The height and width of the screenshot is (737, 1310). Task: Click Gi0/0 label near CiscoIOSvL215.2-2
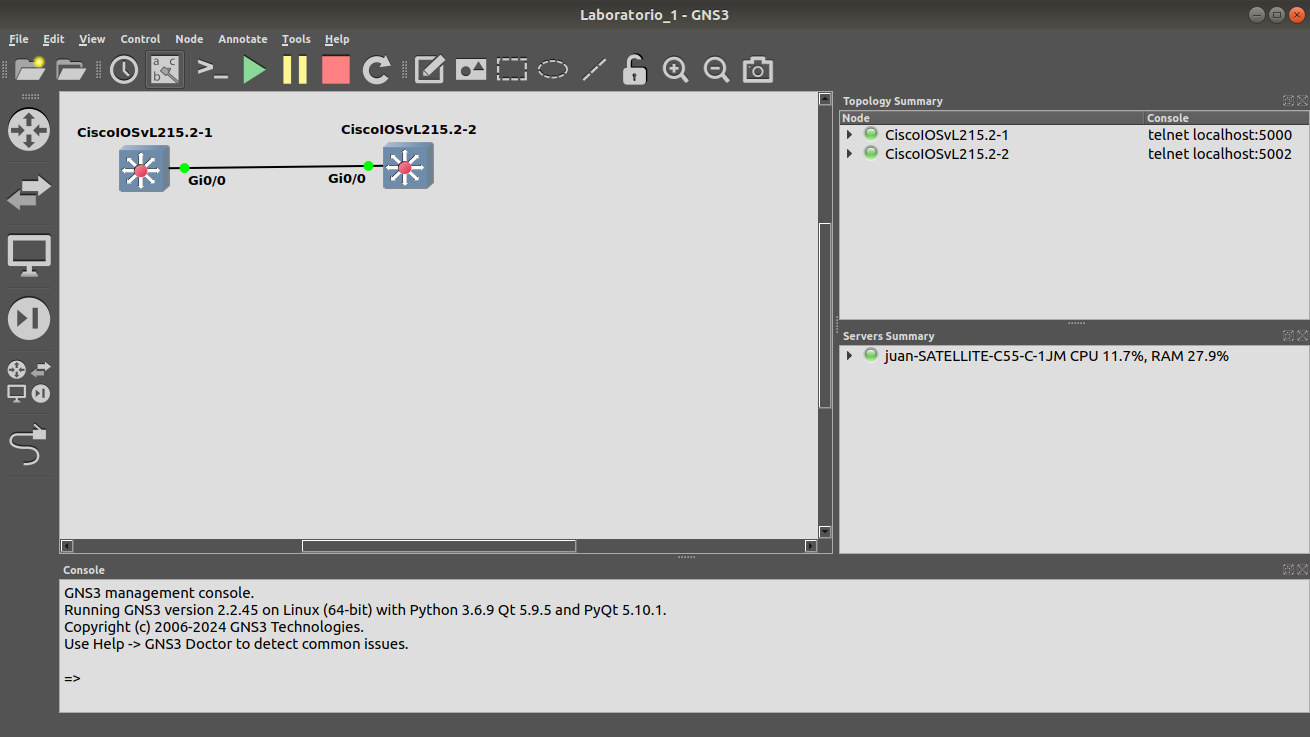[x=347, y=178]
